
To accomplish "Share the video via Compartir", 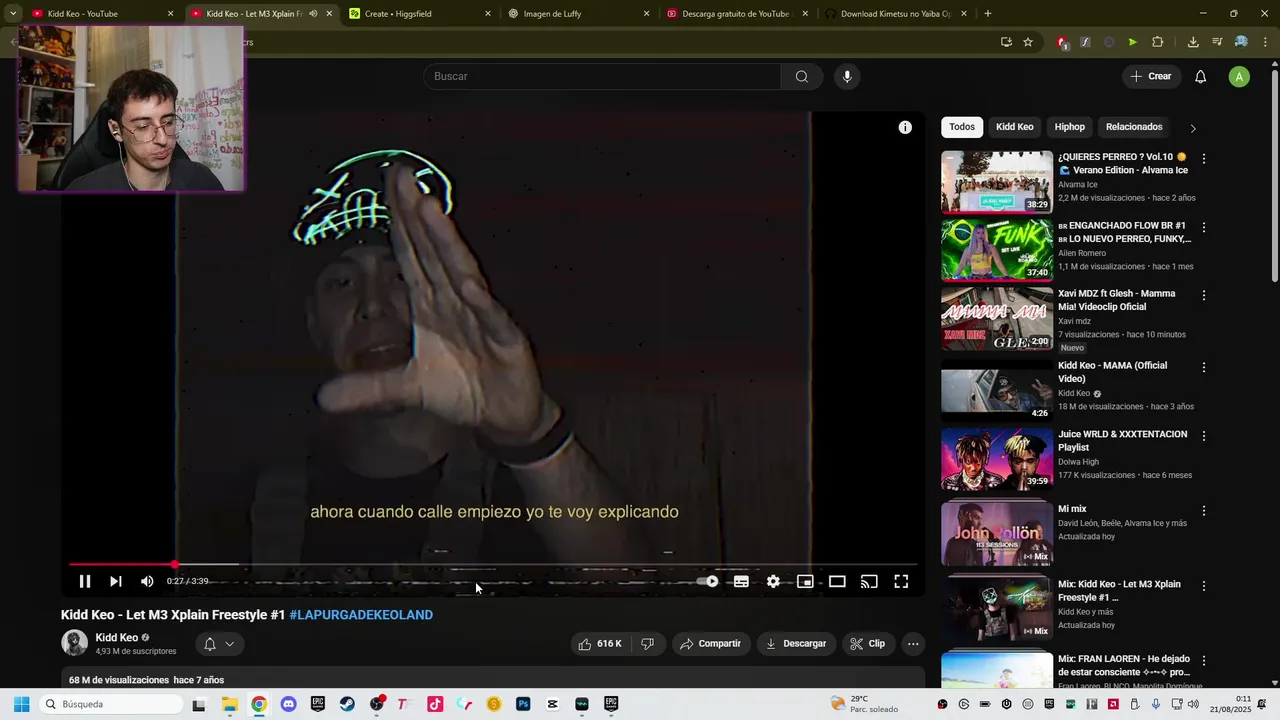I will pos(711,644).
